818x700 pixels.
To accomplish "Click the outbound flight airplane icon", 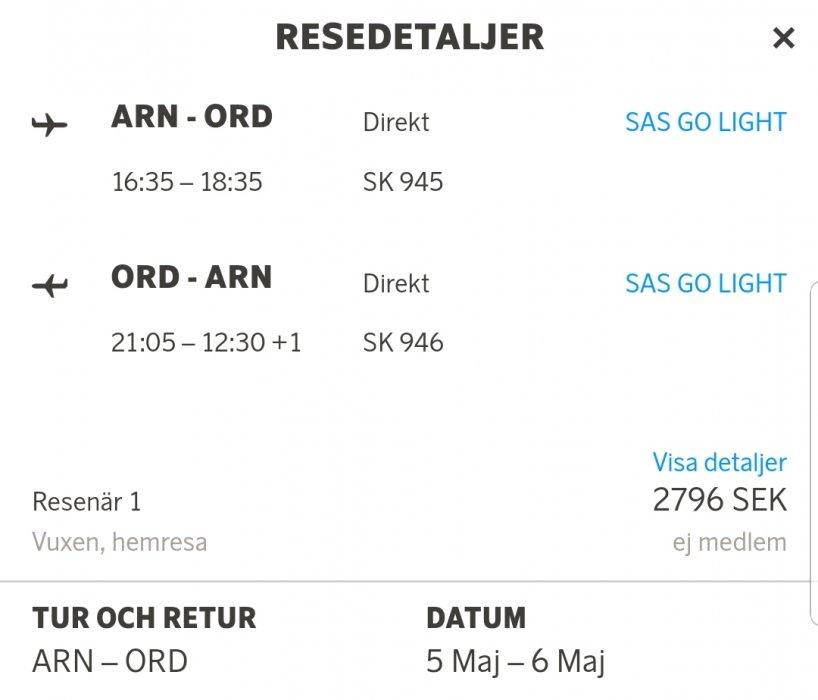I will pos(49,126).
